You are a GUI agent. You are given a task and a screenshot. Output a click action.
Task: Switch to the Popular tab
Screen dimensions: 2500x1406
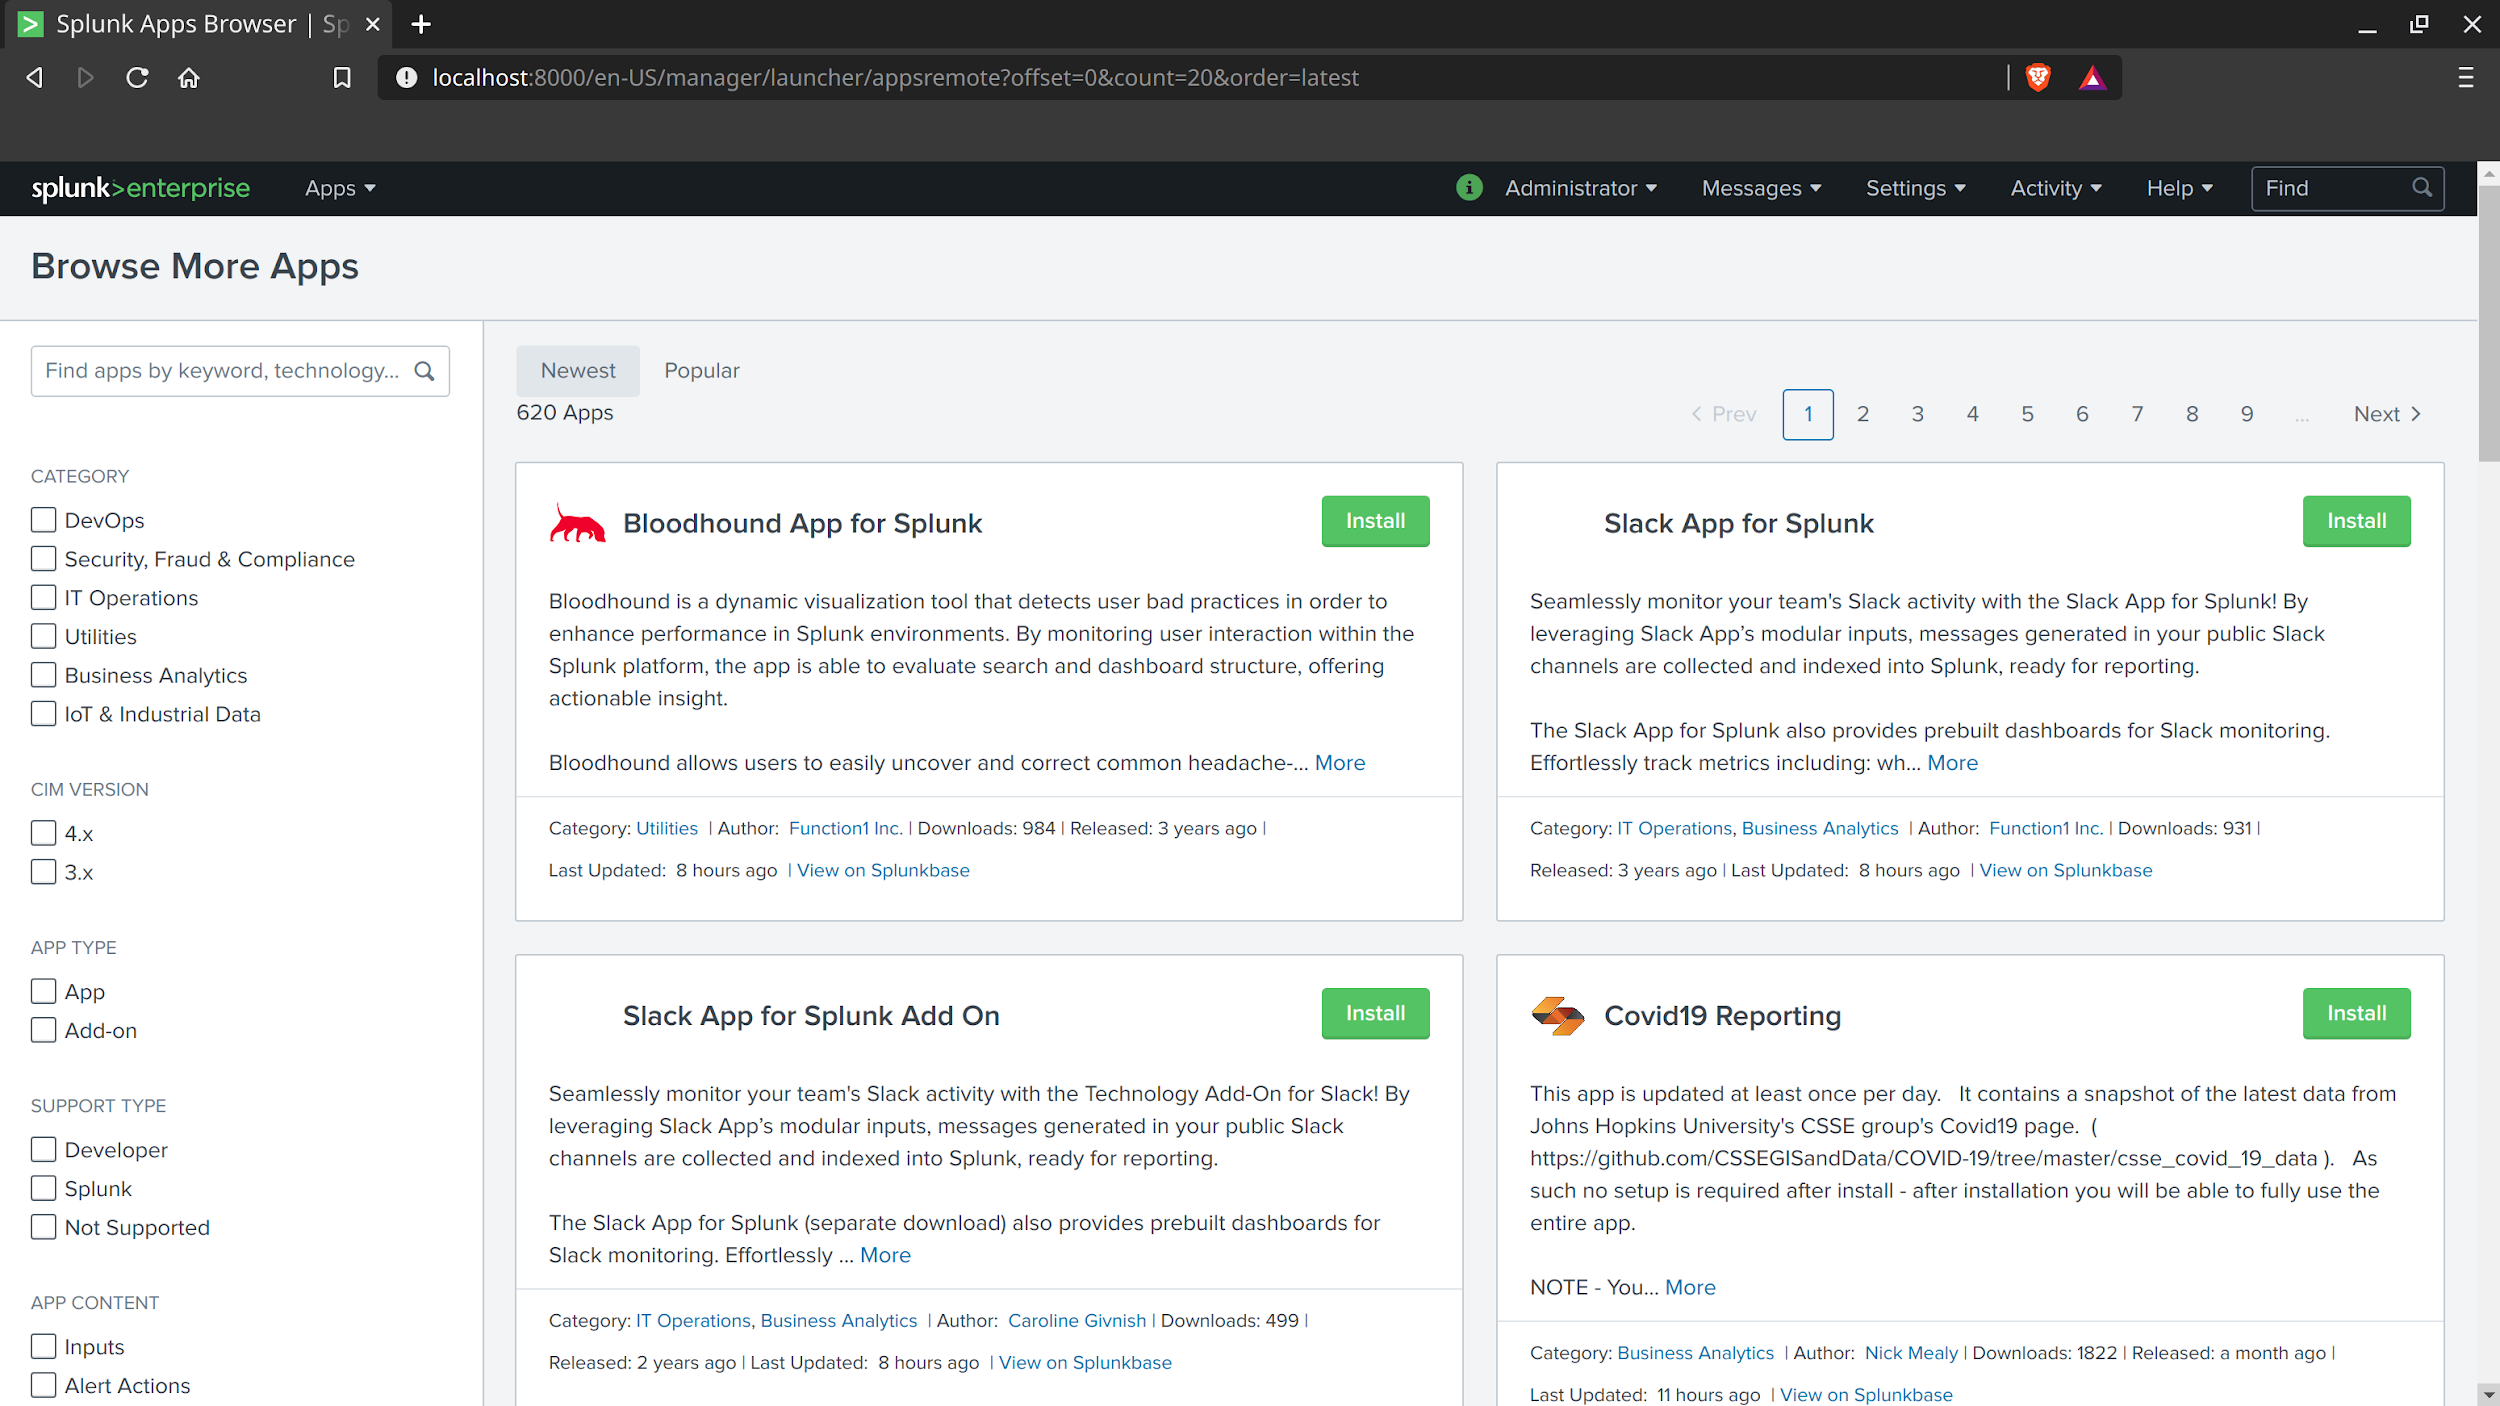tap(701, 371)
